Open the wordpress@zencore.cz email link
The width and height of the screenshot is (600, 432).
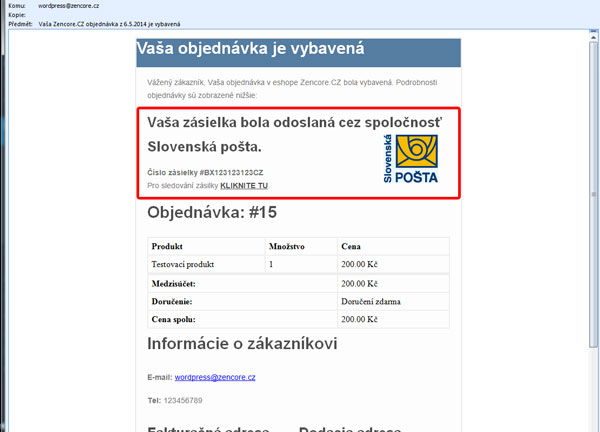coord(215,377)
